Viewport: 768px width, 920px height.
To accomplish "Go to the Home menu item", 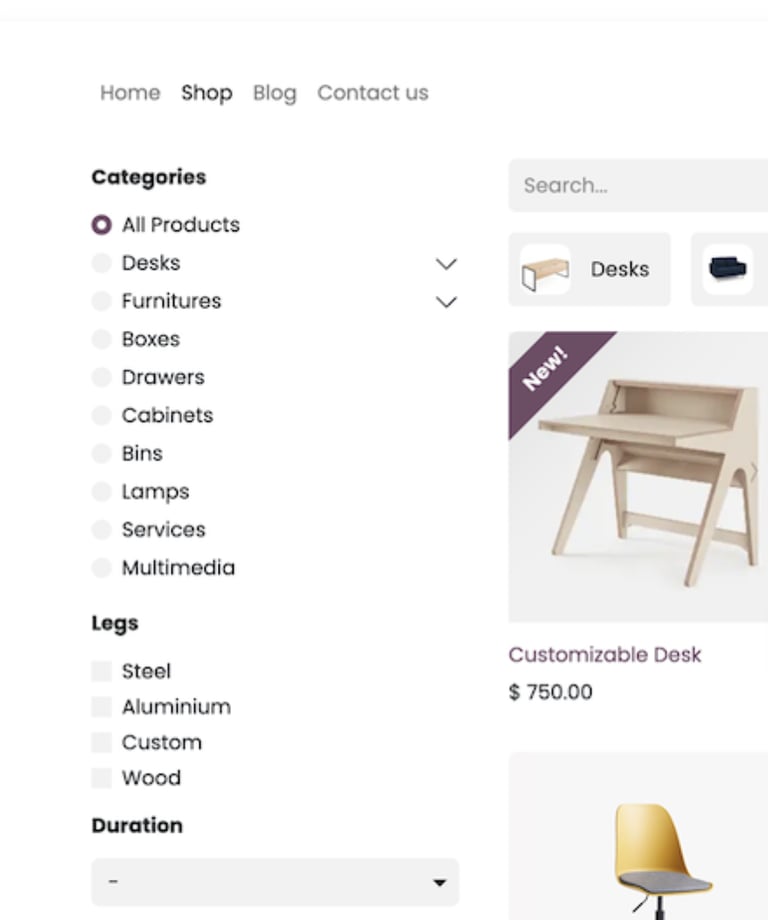I will click(x=130, y=93).
